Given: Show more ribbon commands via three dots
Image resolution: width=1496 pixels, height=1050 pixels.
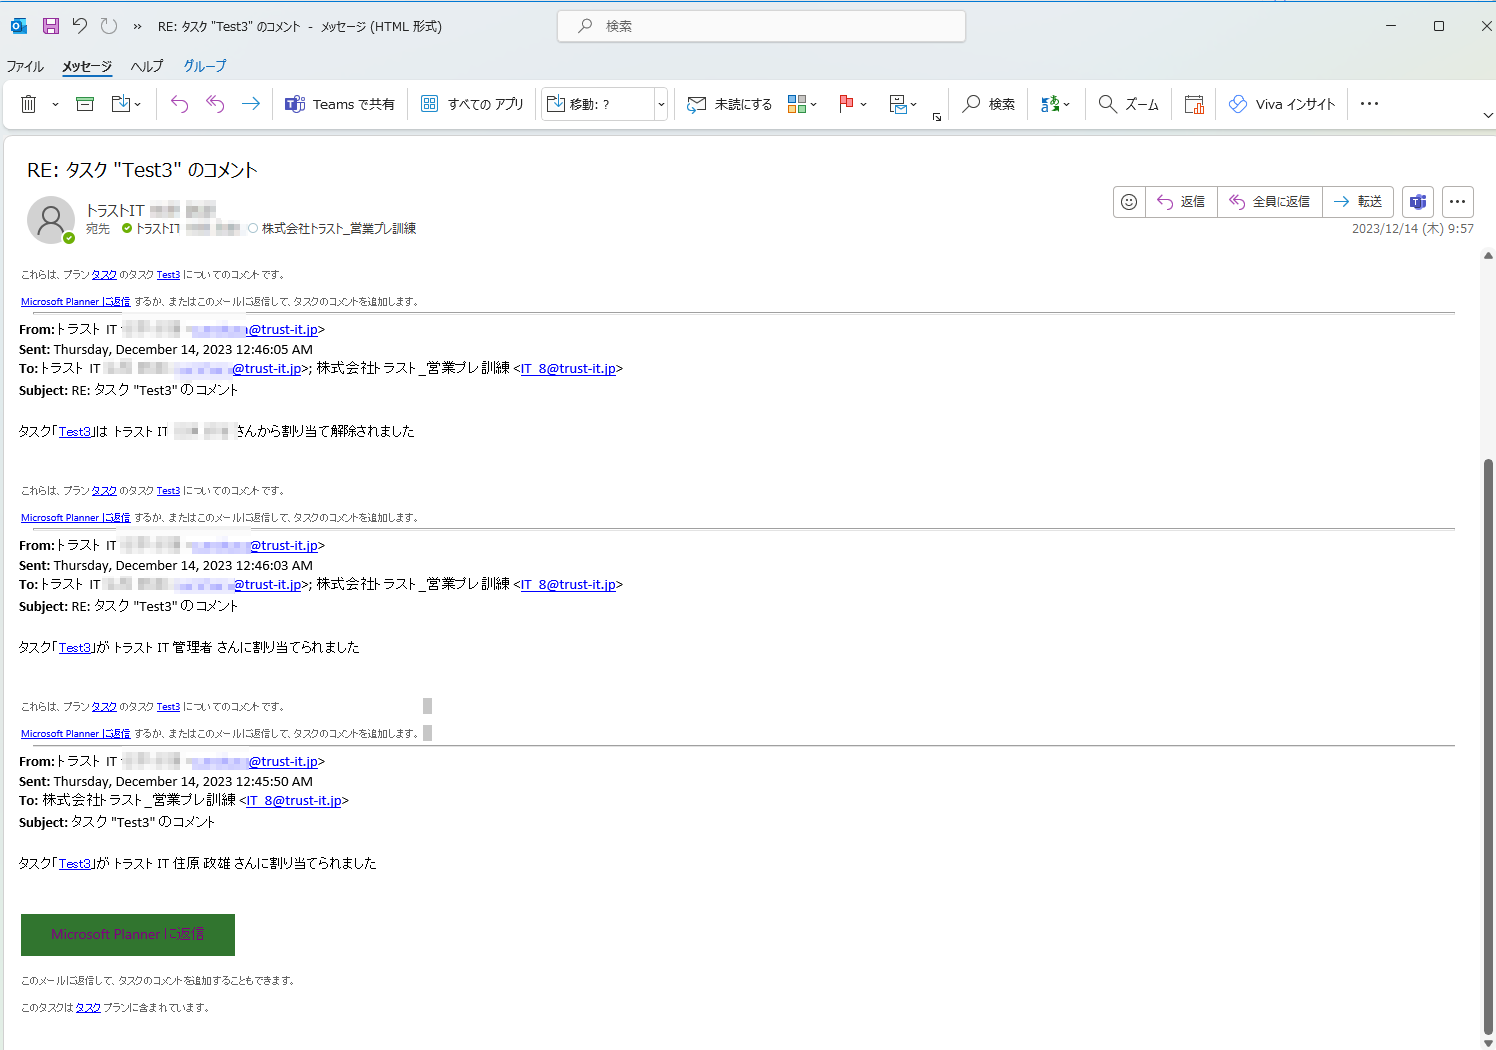Looking at the screenshot, I should coord(1370,104).
